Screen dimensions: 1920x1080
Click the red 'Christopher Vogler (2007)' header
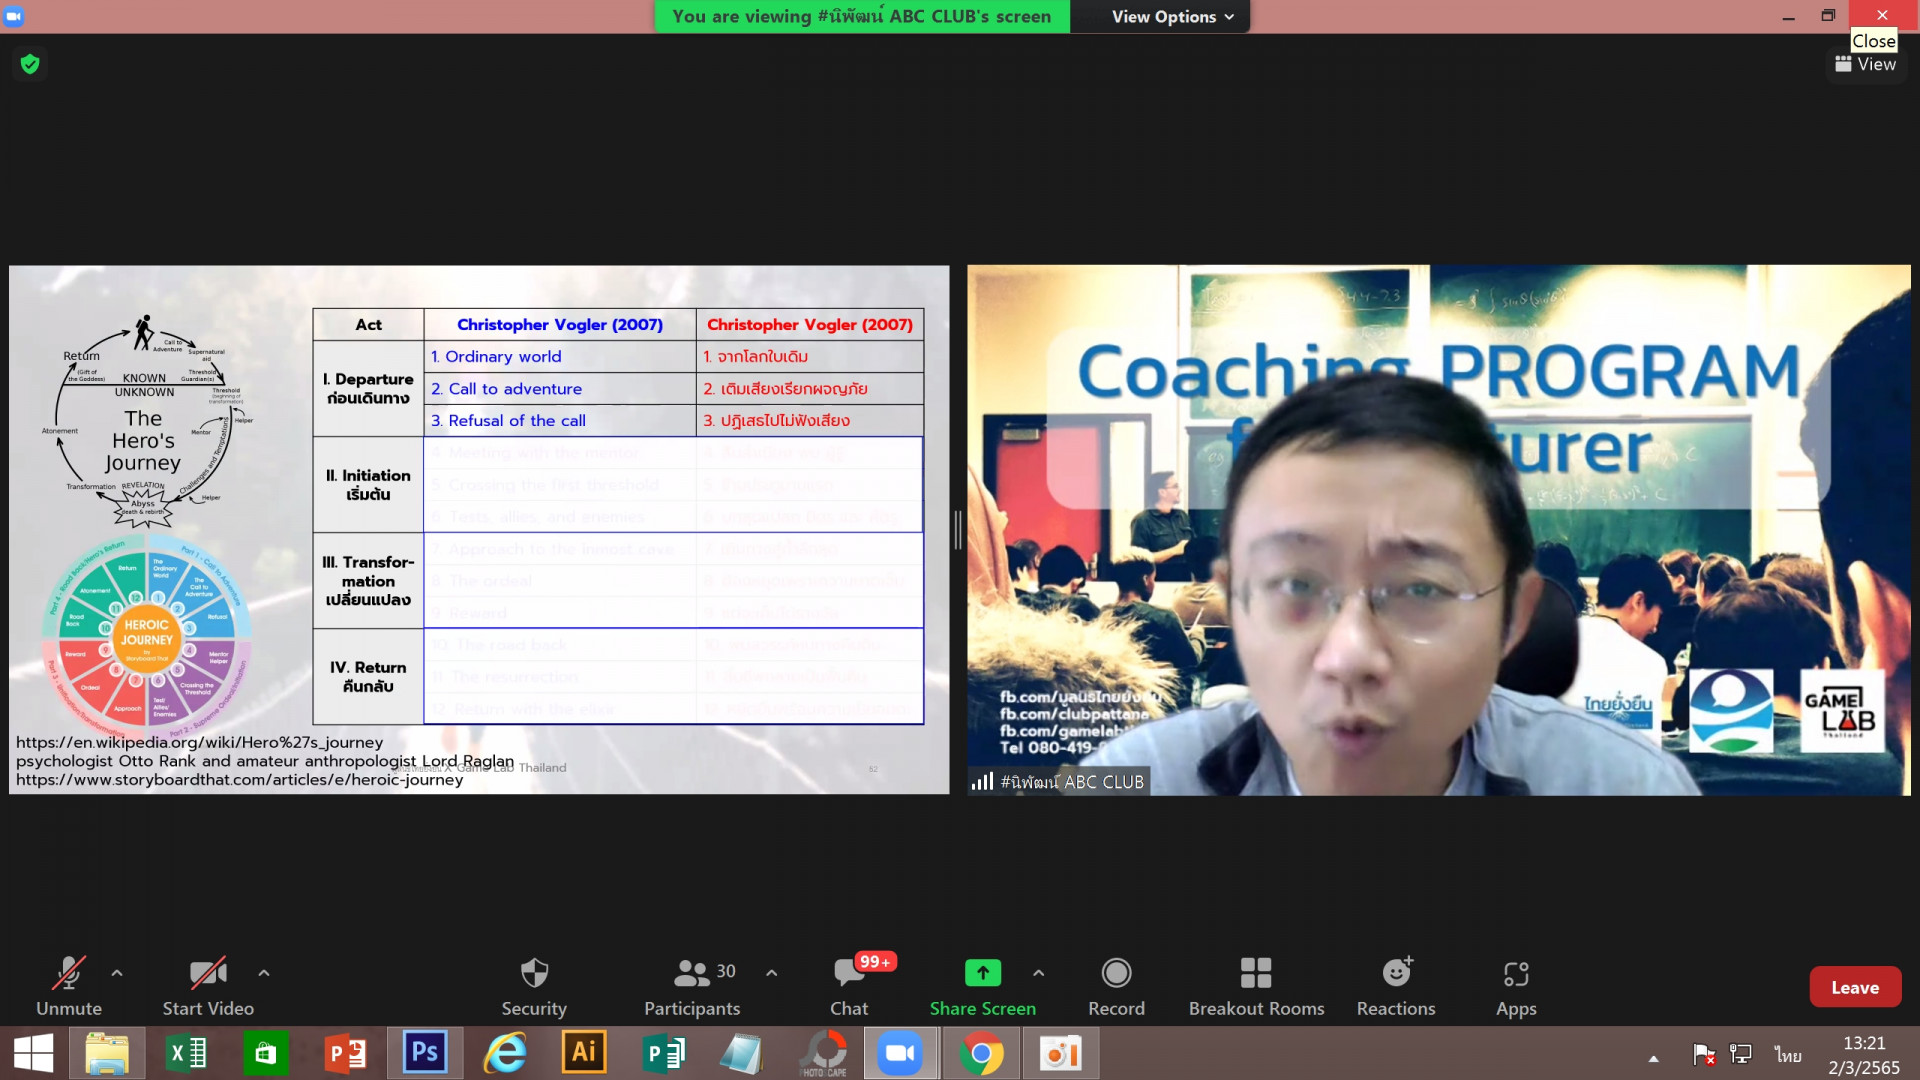click(810, 325)
